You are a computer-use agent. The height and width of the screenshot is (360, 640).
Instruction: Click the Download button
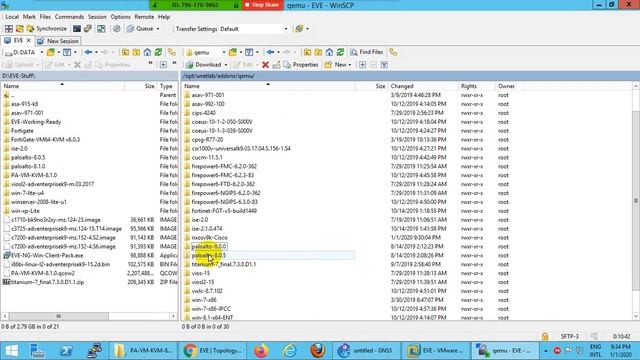pos(203,64)
